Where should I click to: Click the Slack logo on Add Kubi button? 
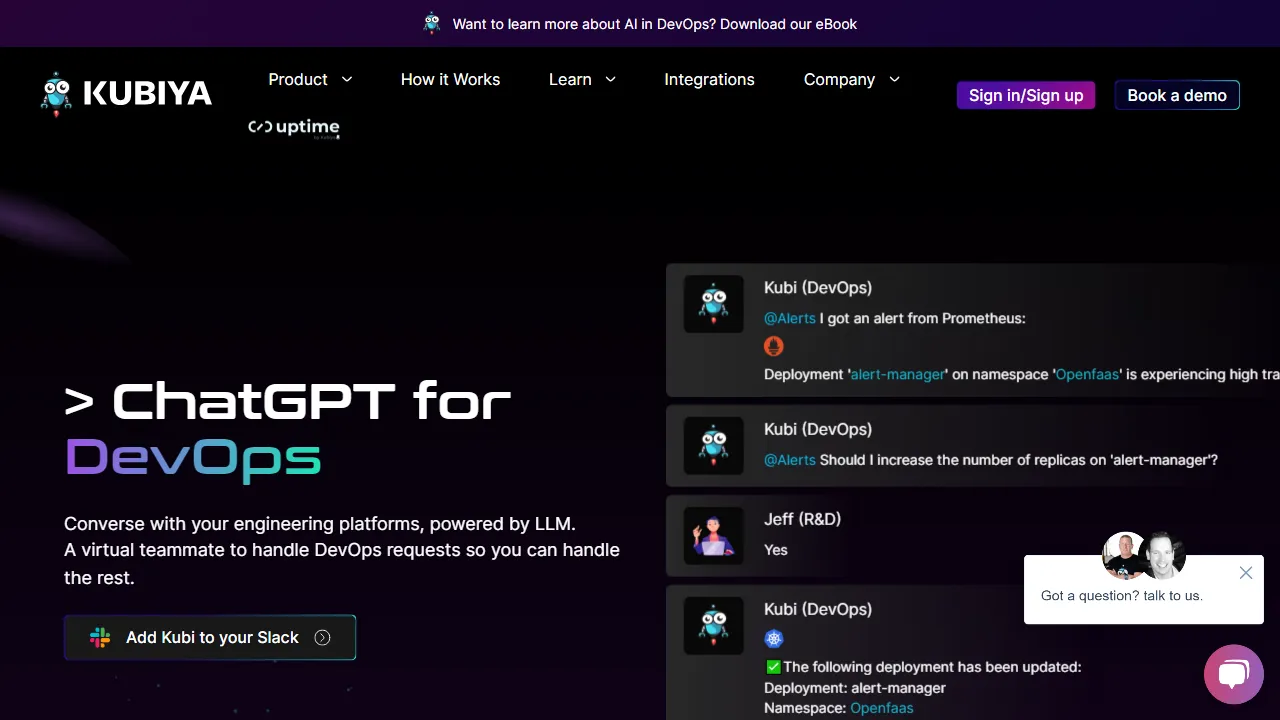coord(100,638)
